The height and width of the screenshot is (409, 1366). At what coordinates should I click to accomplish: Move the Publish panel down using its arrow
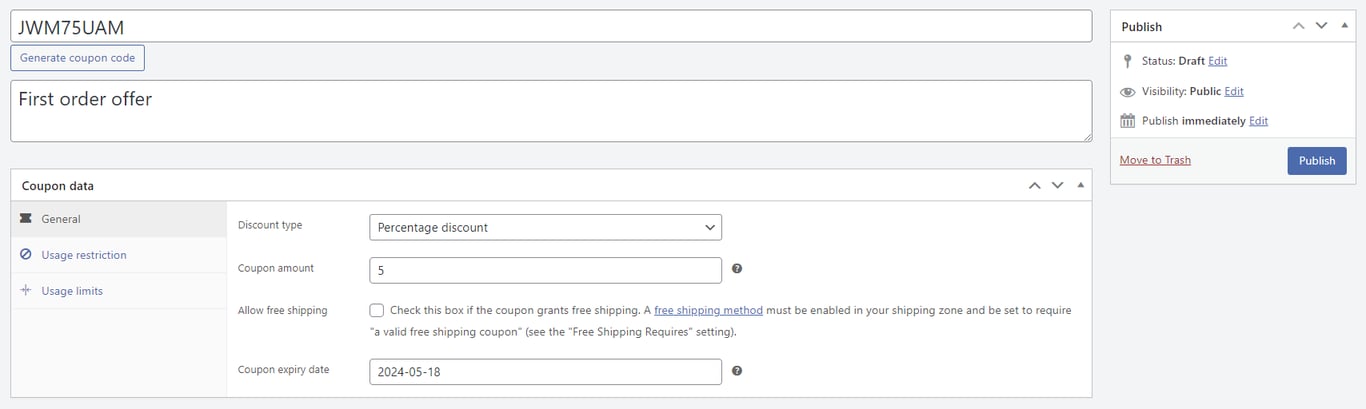point(1321,26)
